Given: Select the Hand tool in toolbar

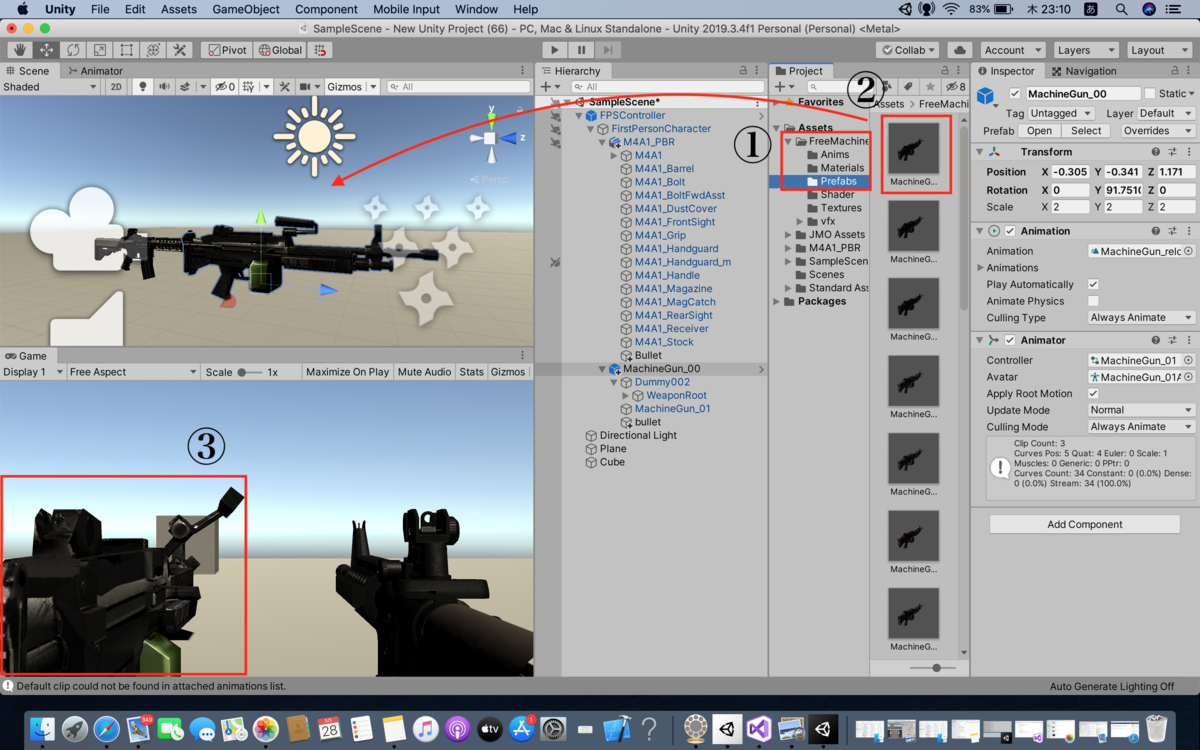Looking at the screenshot, I should (20, 50).
